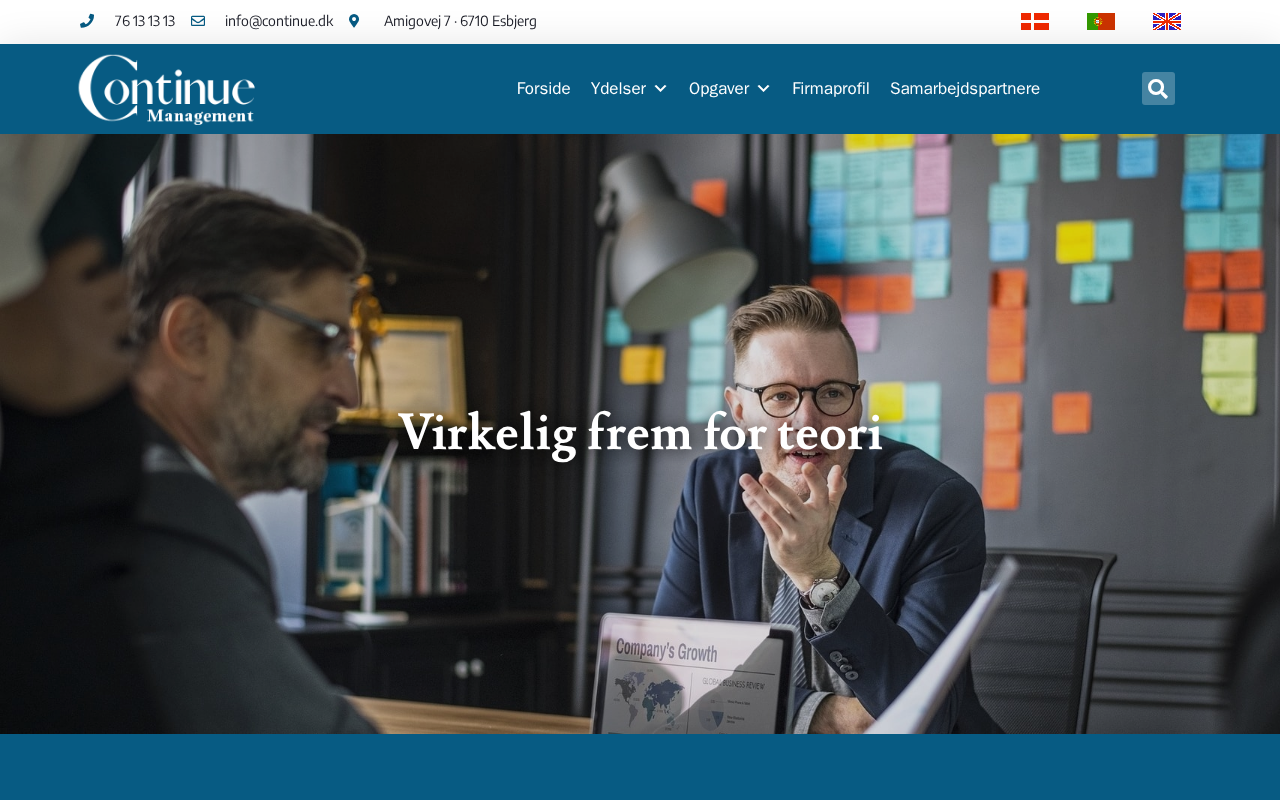Switch language via the Portuguese flag

[1101, 21]
